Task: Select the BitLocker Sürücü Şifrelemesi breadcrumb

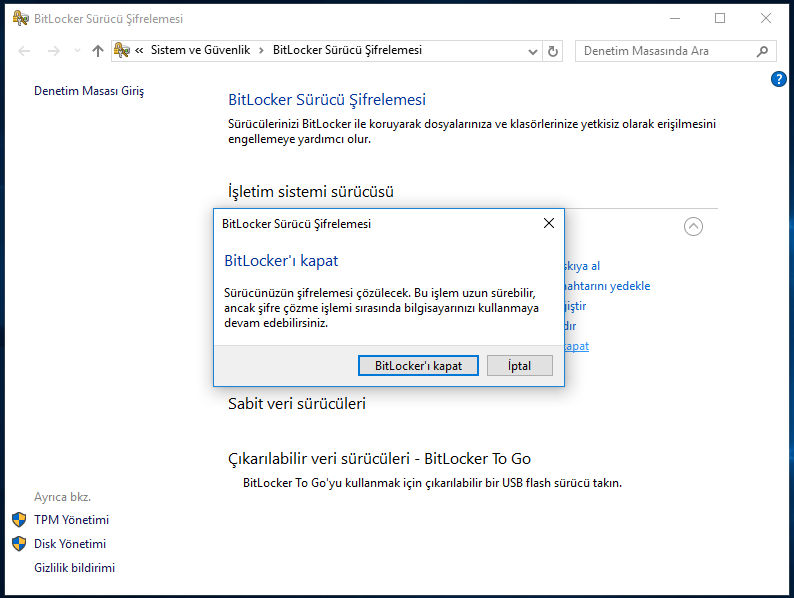Action: [x=347, y=51]
